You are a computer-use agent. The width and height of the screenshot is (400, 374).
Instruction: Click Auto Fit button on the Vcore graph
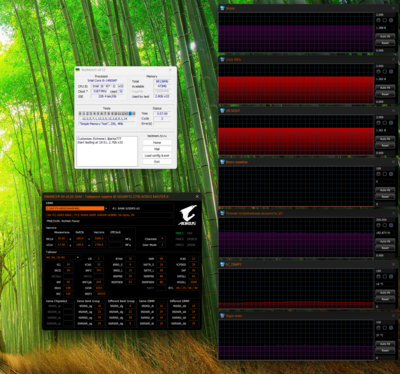[385, 36]
